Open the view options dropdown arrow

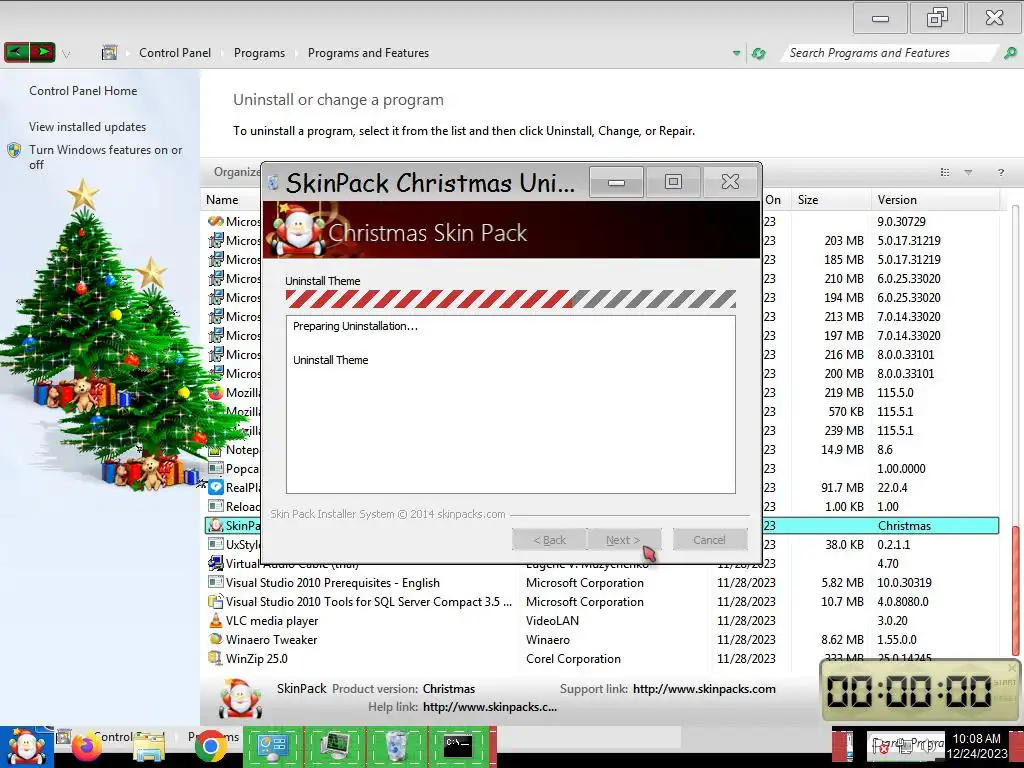[968, 172]
